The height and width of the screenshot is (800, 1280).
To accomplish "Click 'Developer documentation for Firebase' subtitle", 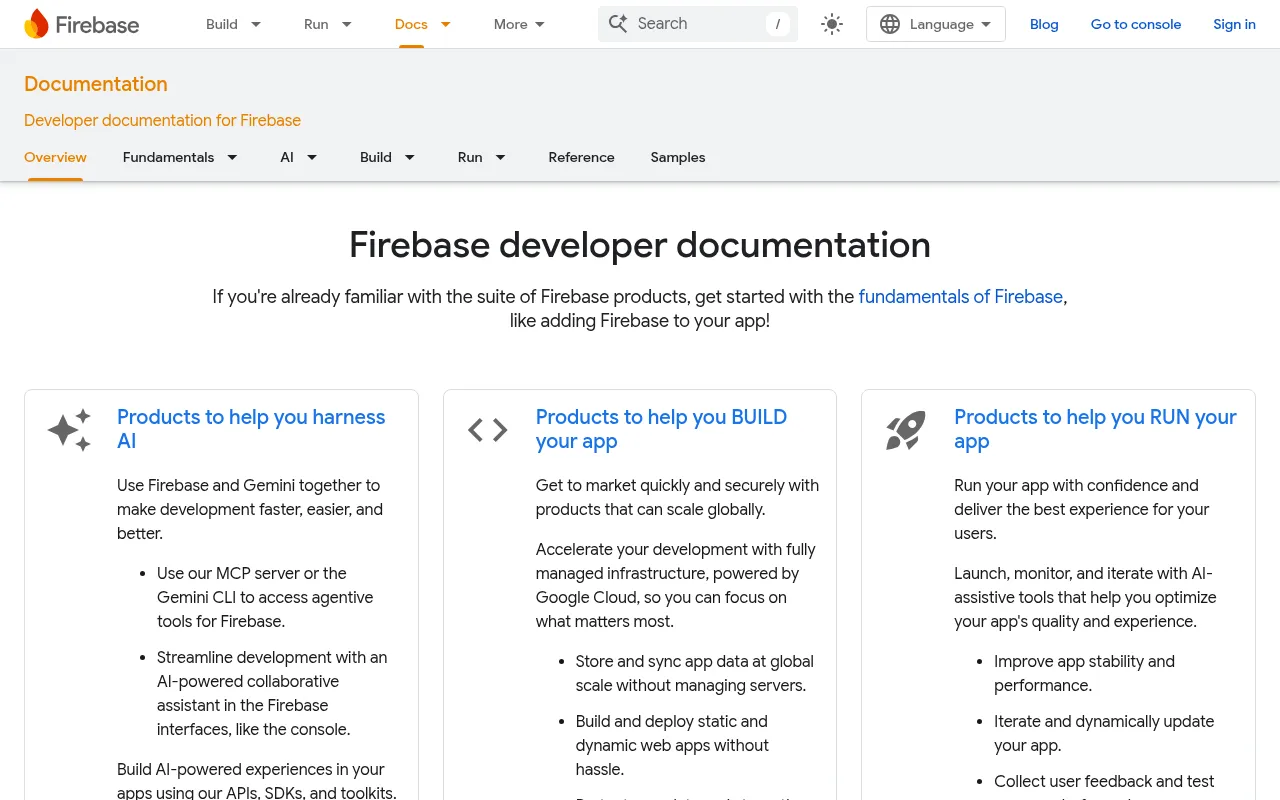I will tap(162, 120).
